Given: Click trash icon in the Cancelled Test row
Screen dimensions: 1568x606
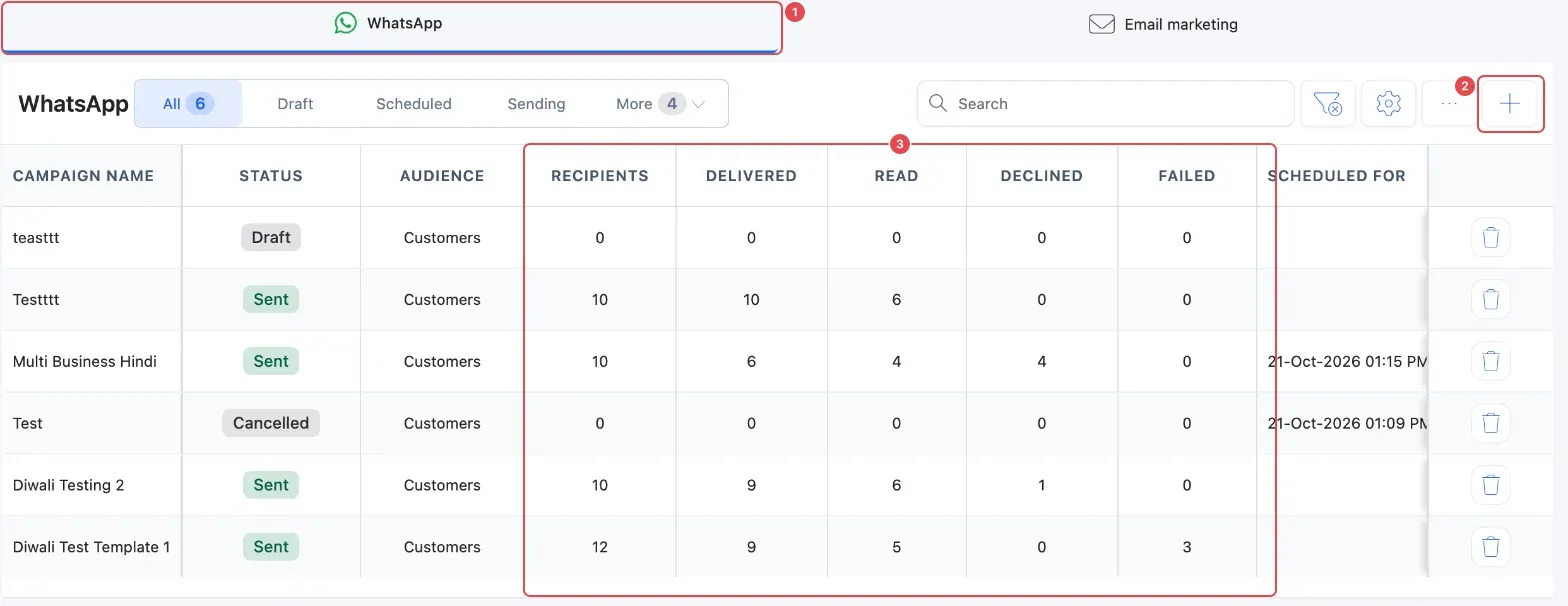Looking at the screenshot, I should click(1490, 423).
